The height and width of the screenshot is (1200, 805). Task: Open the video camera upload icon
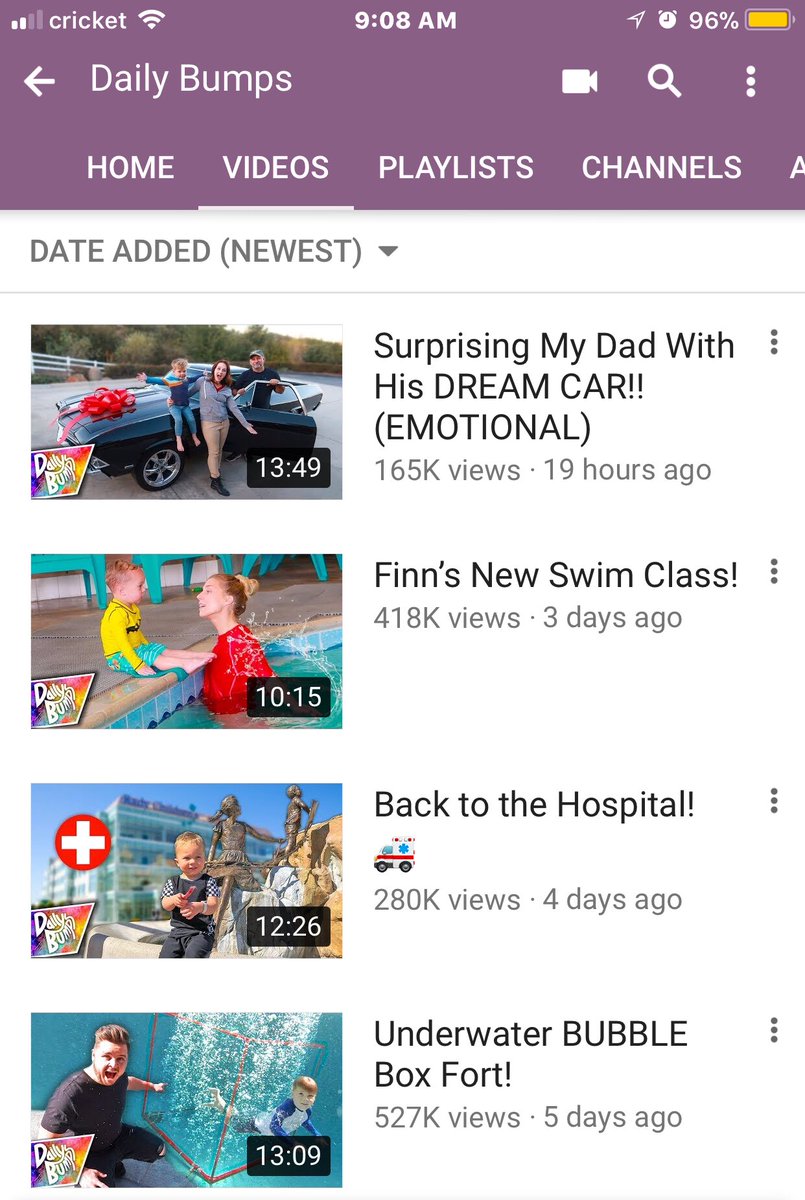coord(580,81)
